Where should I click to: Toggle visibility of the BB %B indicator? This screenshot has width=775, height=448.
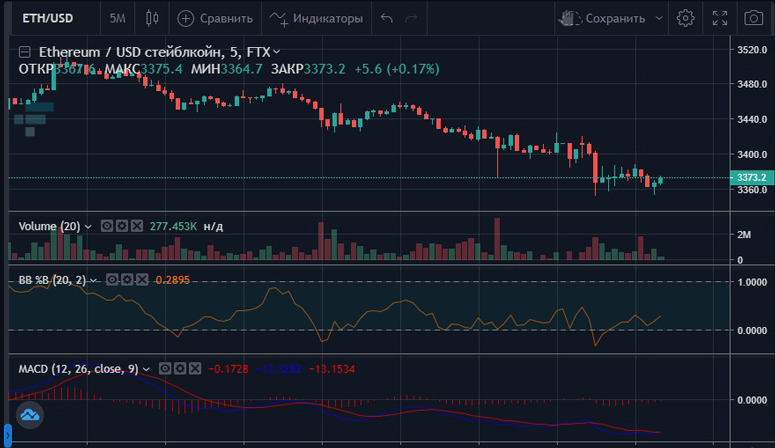(113, 279)
